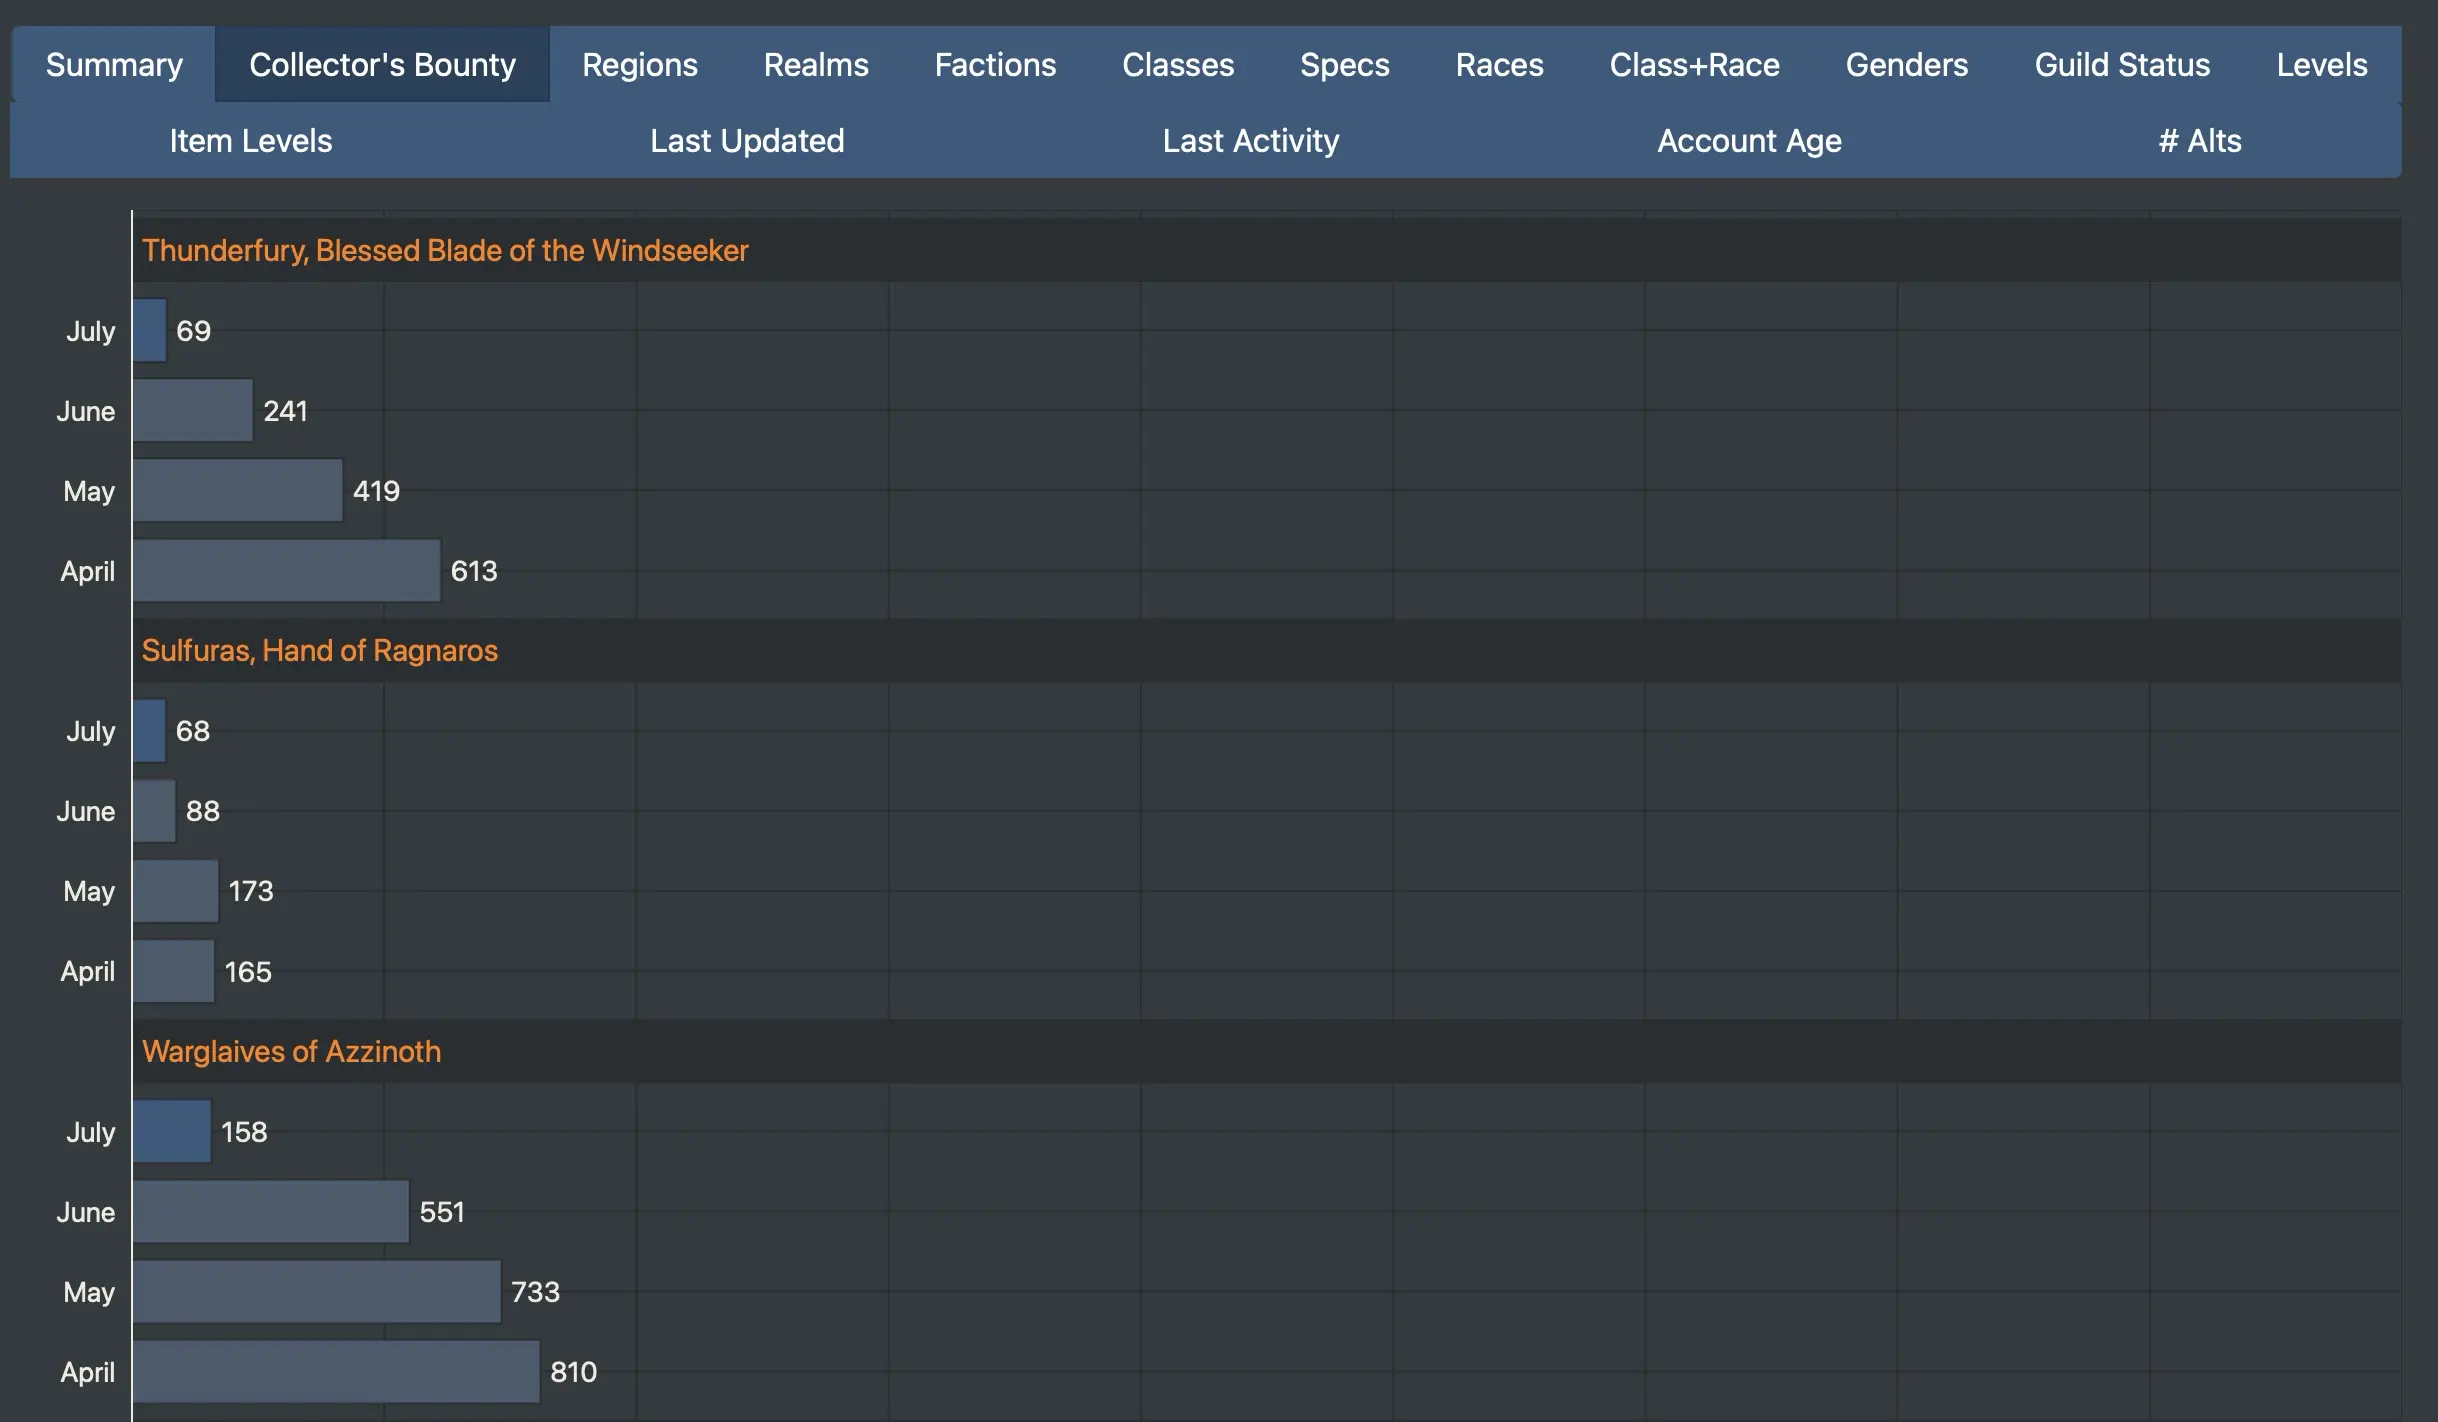2438x1422 pixels.
Task: Select Thunderfury April bar labeled 613
Action: [x=287, y=570]
